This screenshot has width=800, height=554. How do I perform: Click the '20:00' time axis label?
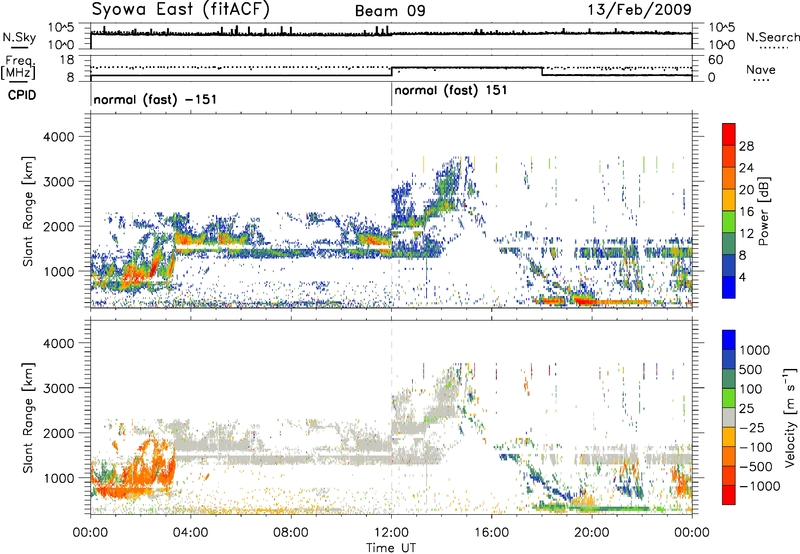592,533
